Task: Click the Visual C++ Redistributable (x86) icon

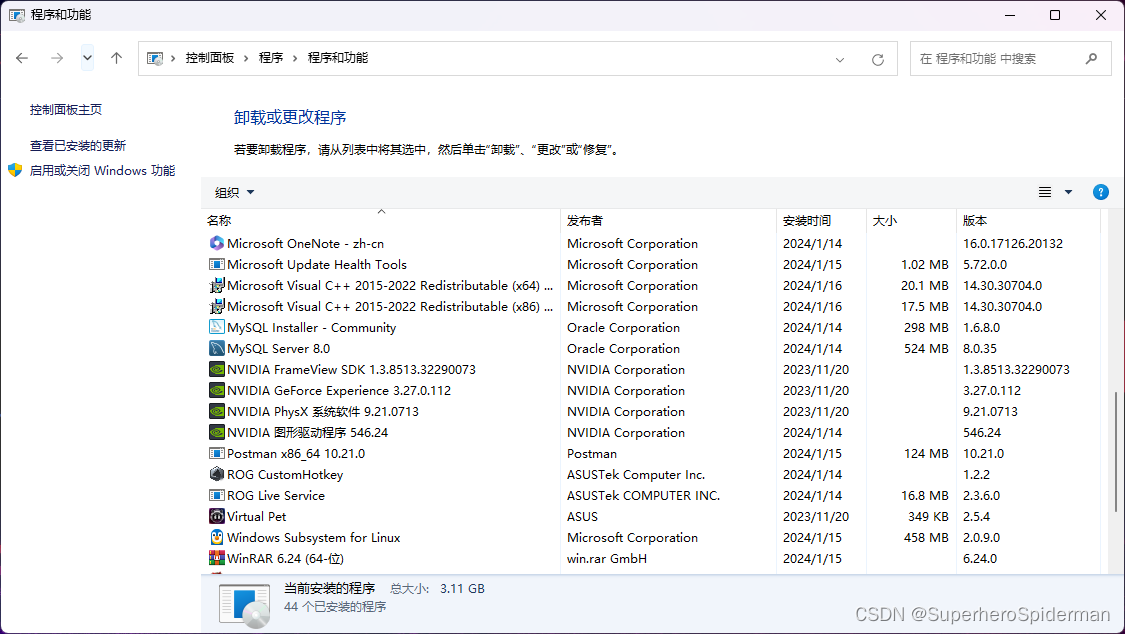Action: click(x=217, y=306)
